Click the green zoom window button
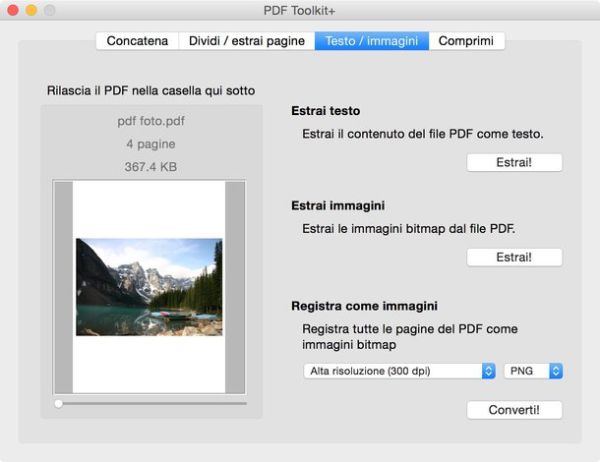The height and width of the screenshot is (462, 600). [x=49, y=10]
